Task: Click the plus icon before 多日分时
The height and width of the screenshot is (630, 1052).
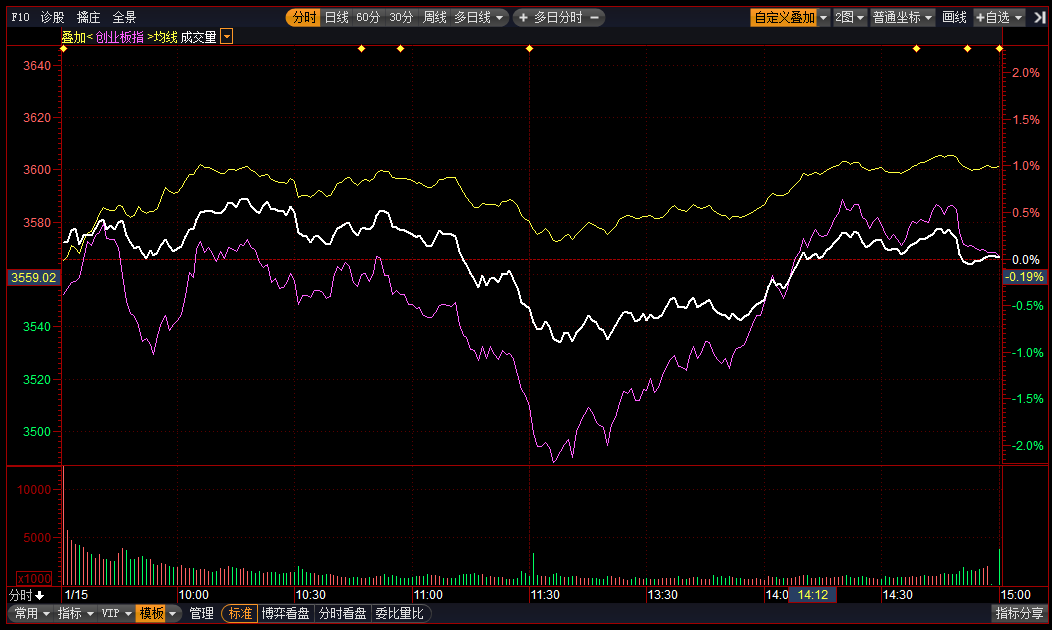Action: (x=523, y=17)
